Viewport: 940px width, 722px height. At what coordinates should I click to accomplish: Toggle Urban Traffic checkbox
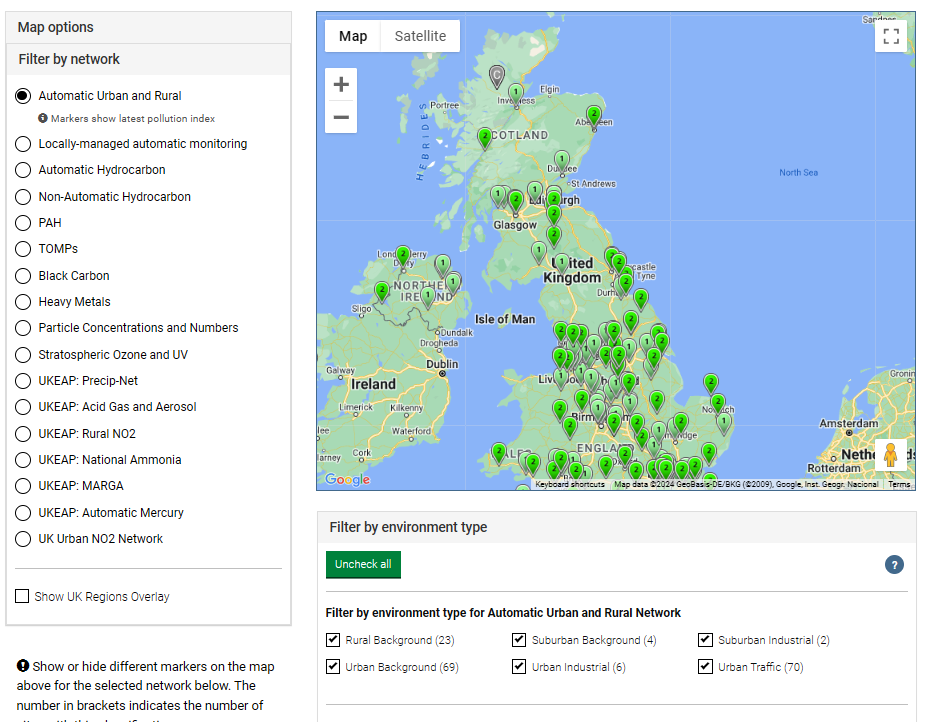[x=706, y=667]
